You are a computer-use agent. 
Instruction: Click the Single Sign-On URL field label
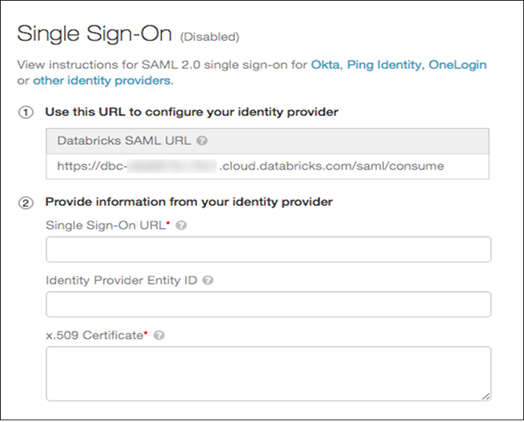pos(108,226)
